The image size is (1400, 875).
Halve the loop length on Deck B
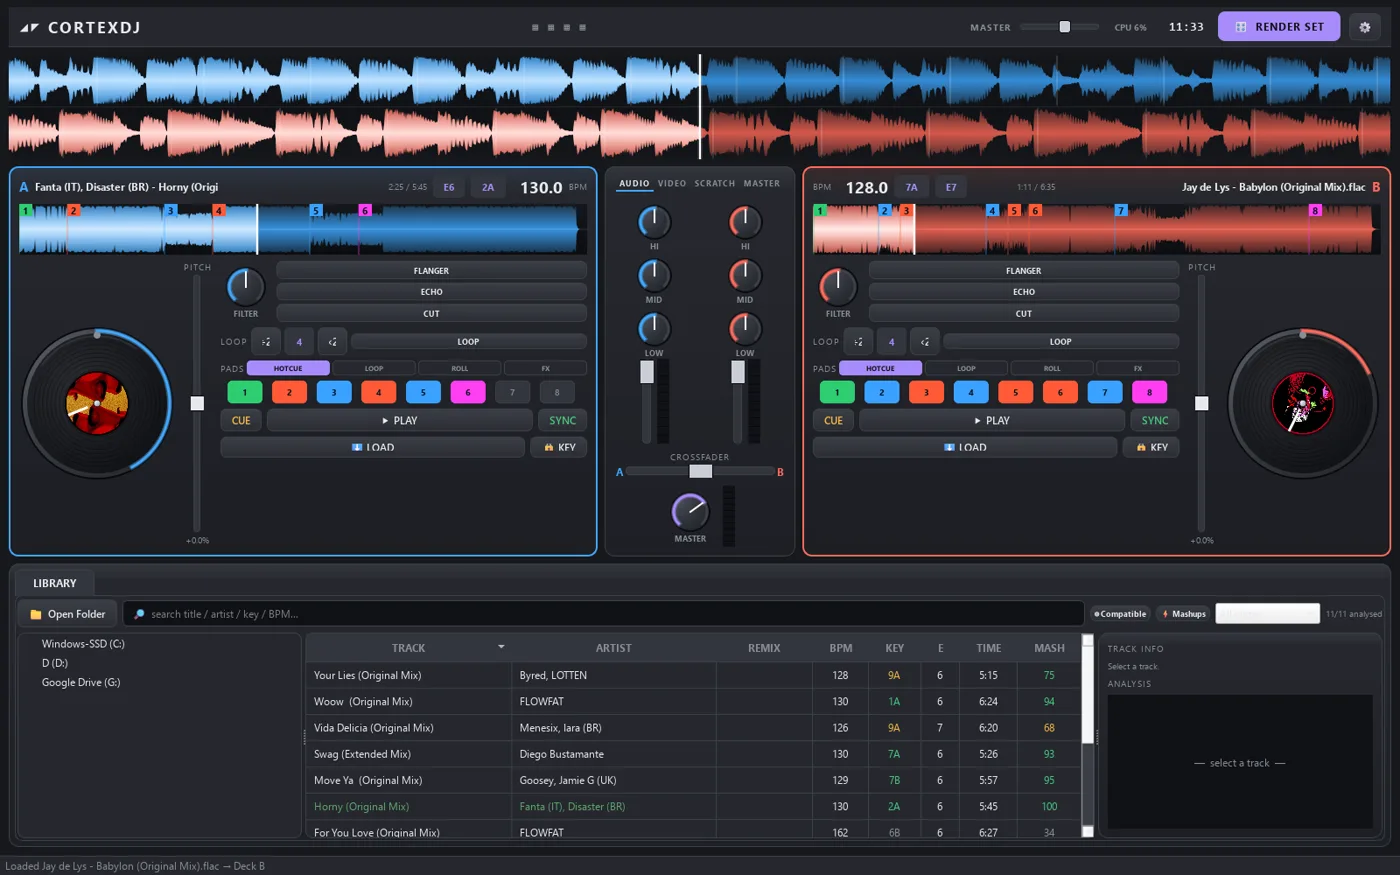point(858,342)
